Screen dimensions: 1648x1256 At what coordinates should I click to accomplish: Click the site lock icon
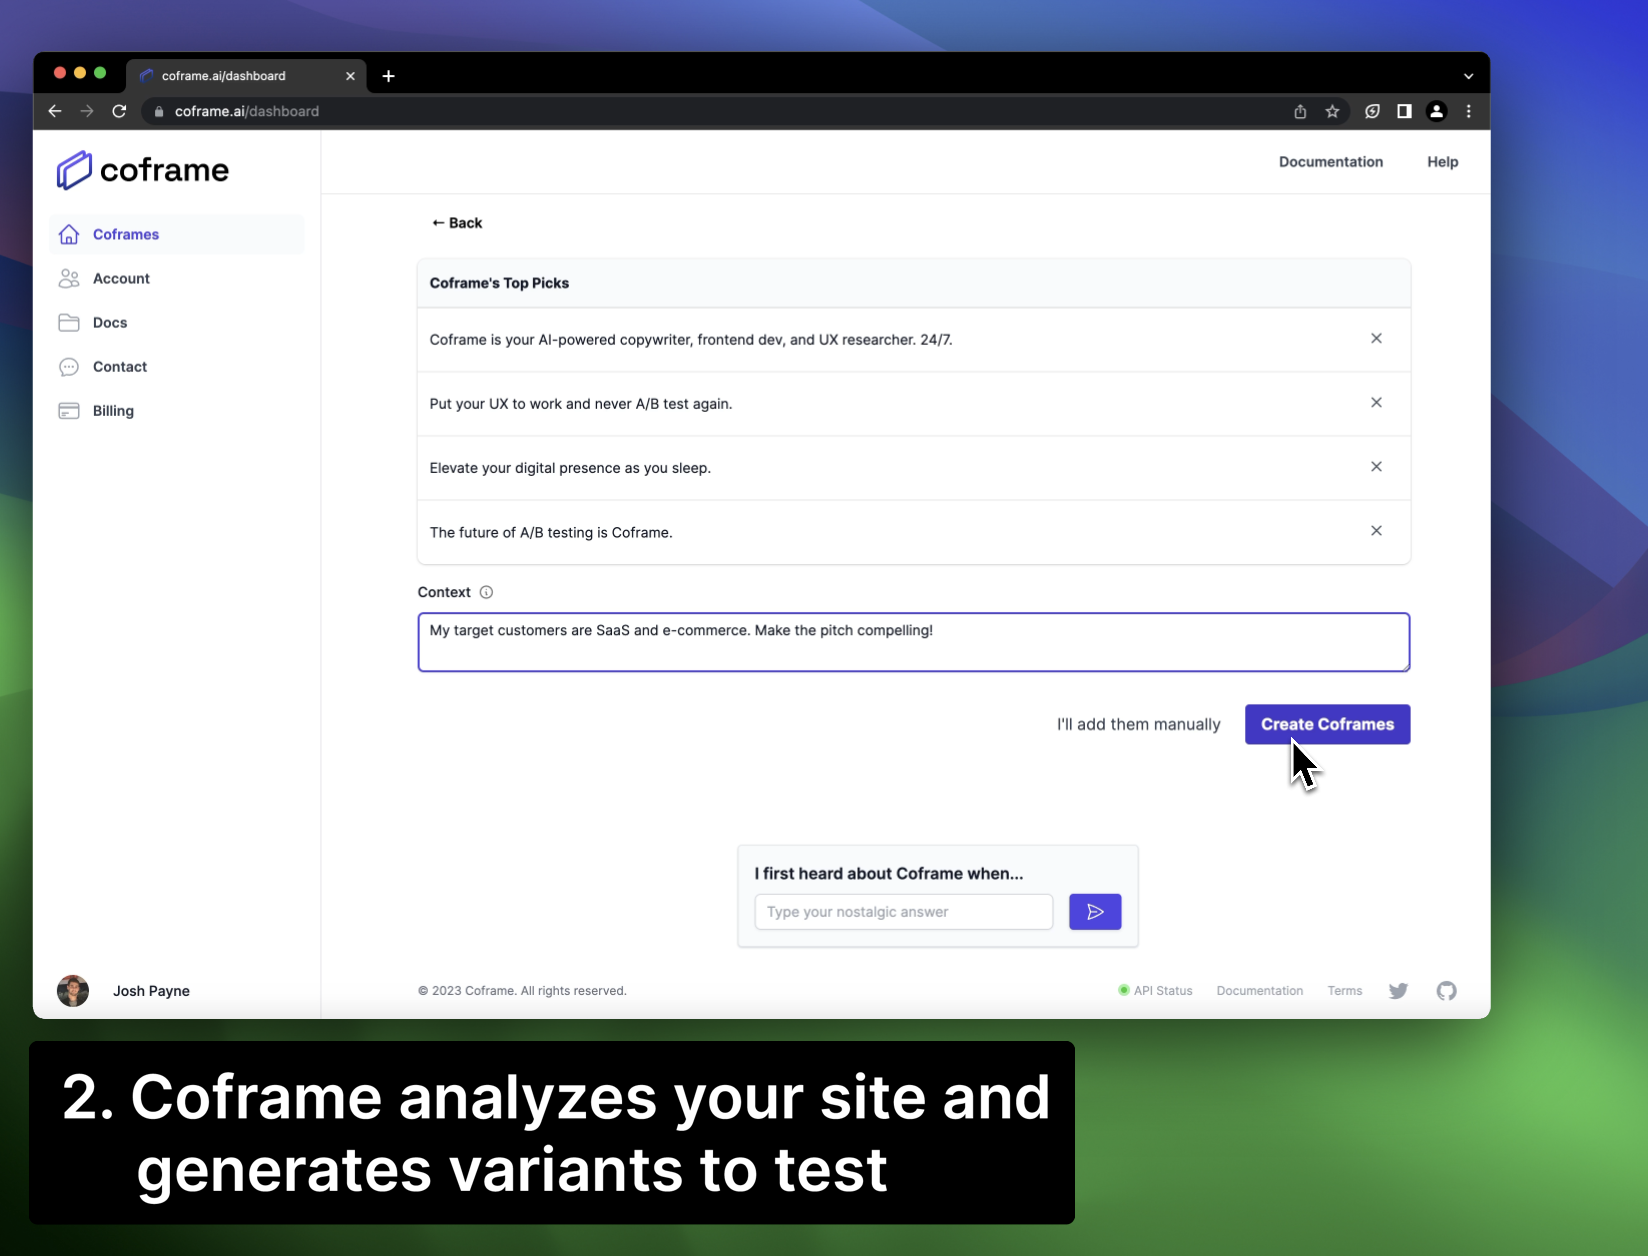pos(158,111)
